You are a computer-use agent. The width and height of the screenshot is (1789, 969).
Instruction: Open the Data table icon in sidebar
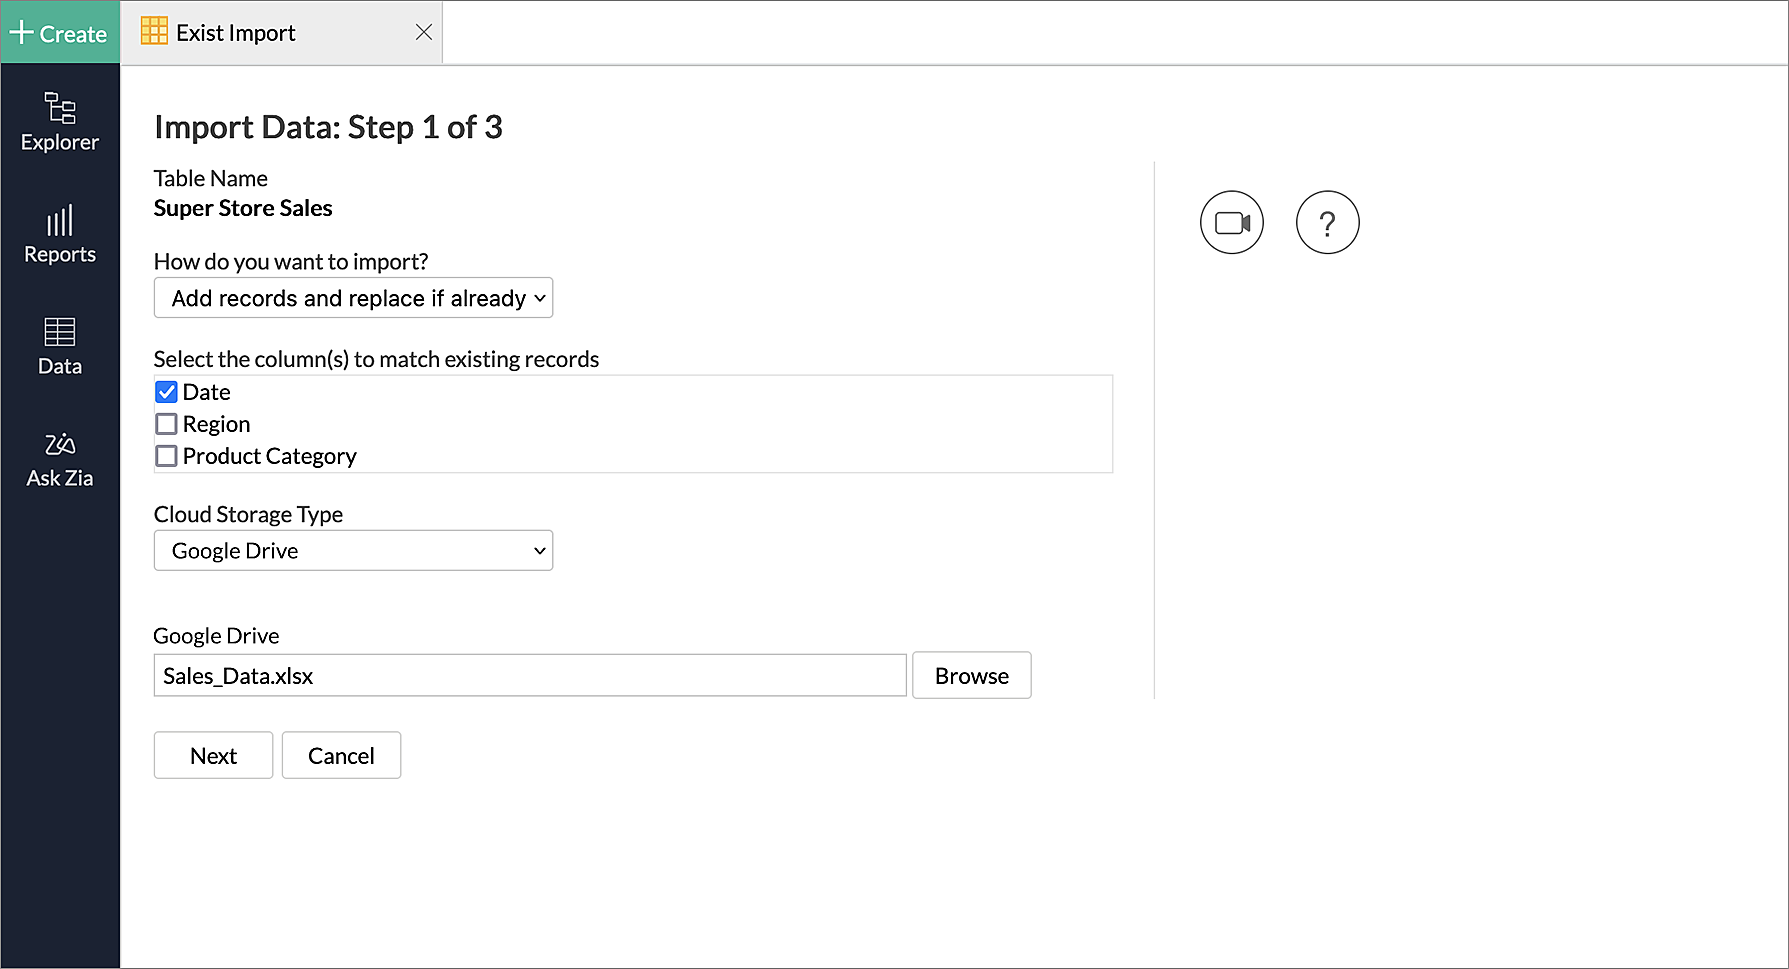[x=60, y=332]
